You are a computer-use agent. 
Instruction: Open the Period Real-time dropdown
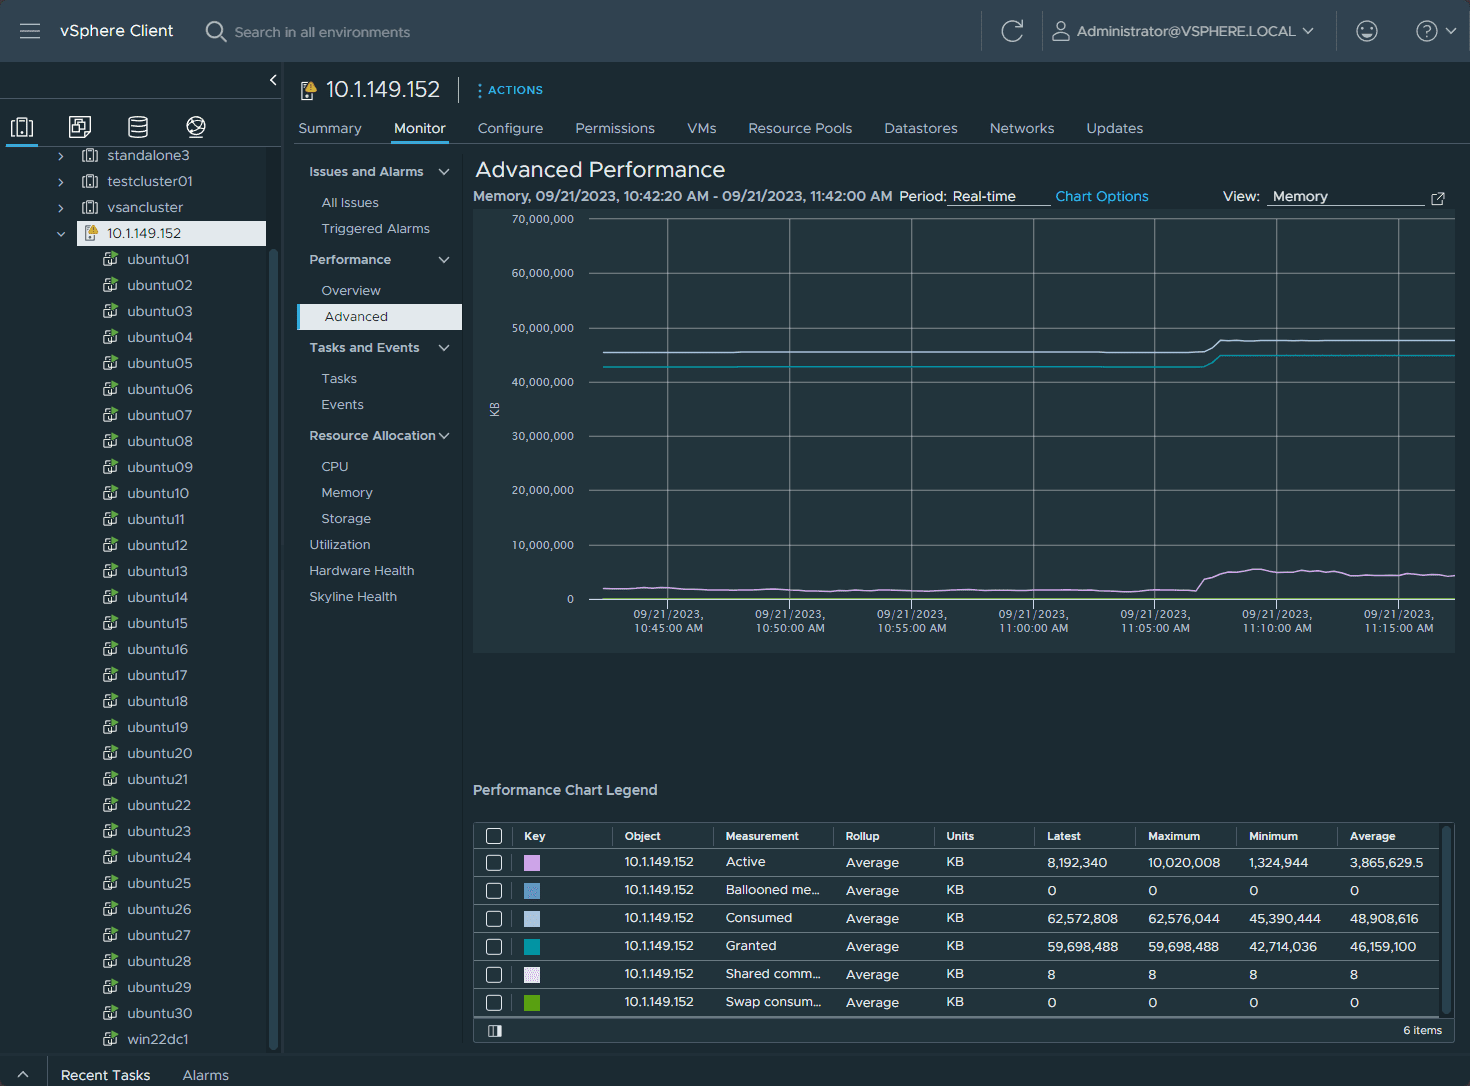[999, 197]
